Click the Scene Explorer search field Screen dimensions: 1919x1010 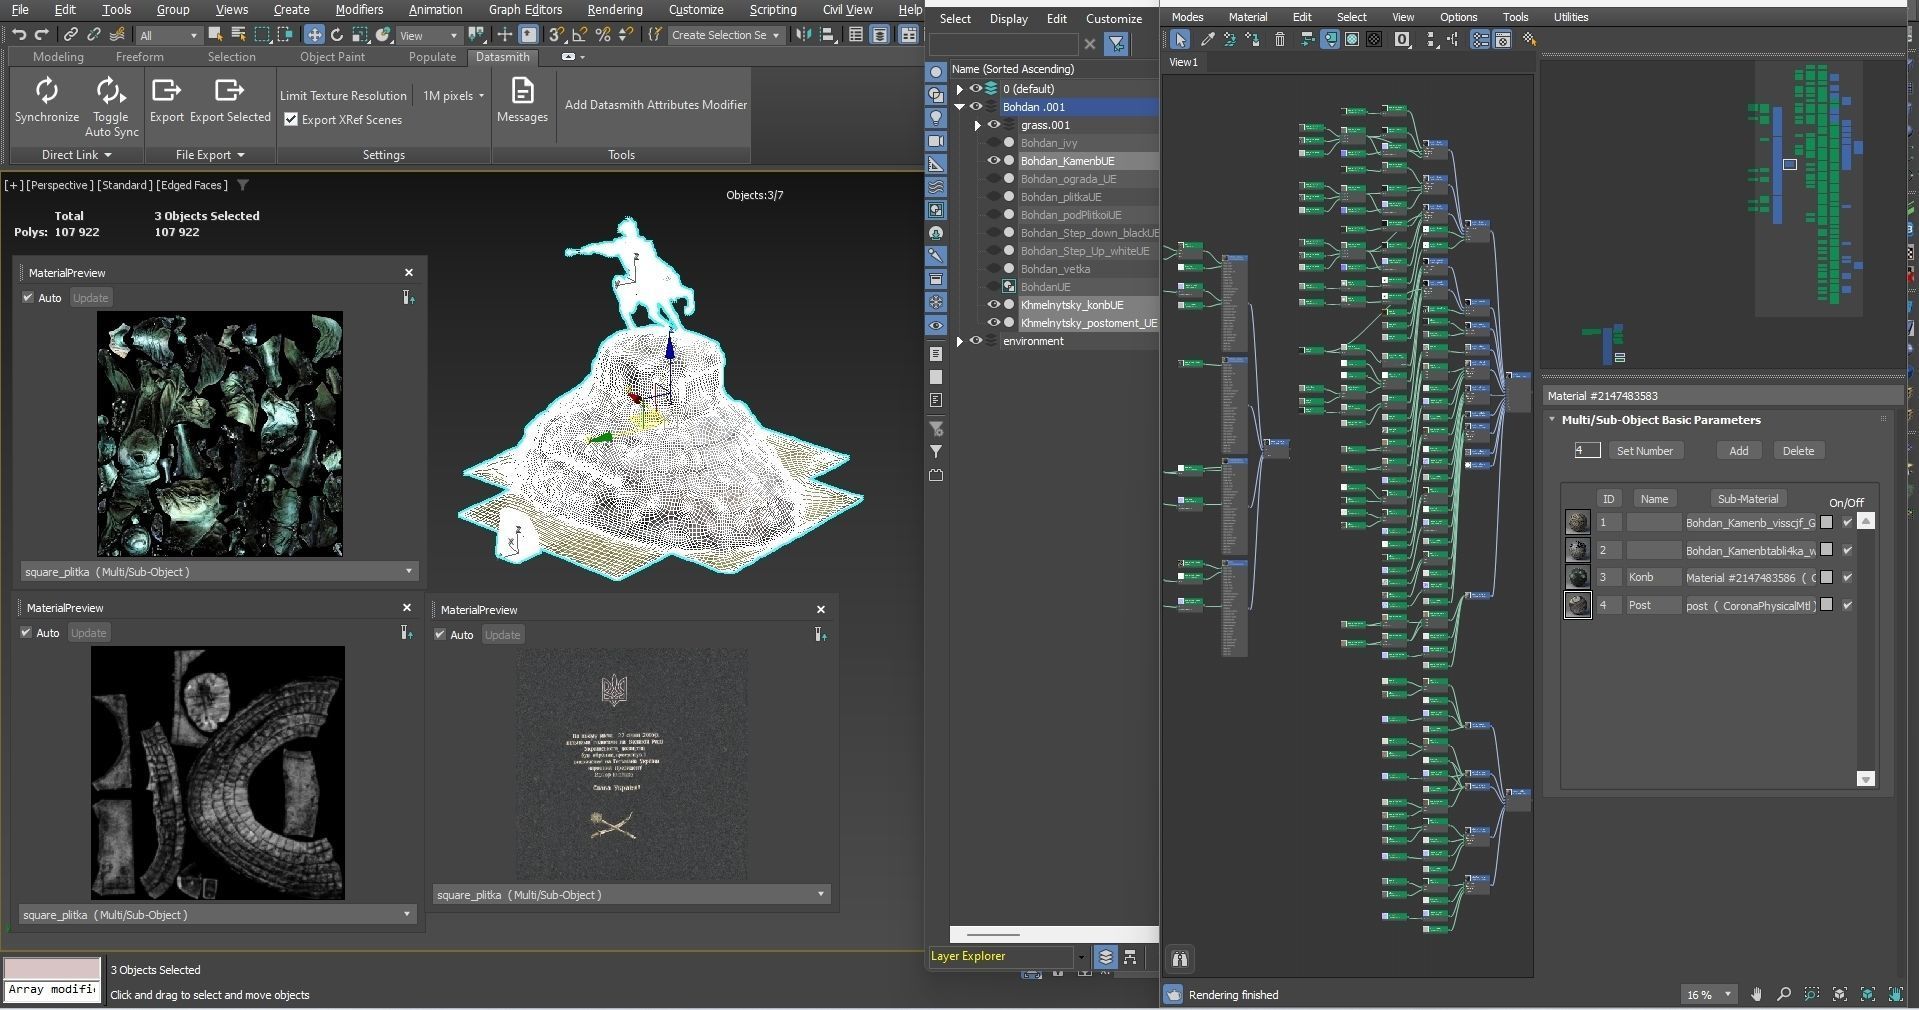[x=1004, y=44]
